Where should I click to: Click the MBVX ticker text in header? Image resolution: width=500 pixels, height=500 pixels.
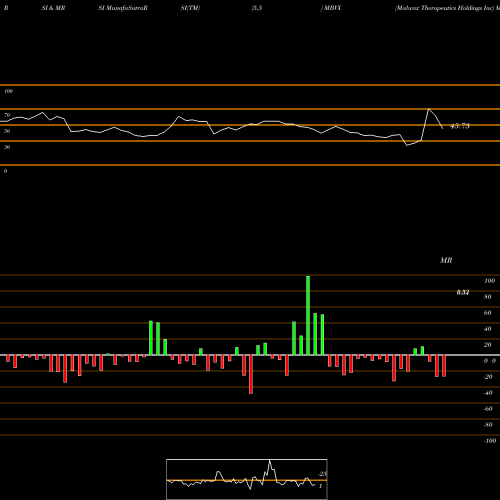(x=332, y=8)
